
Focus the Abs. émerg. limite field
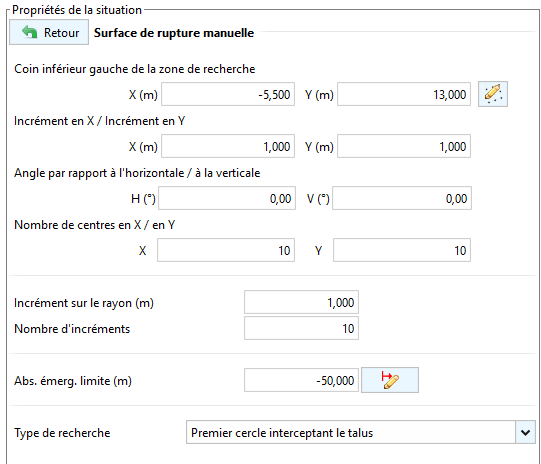pyautogui.click(x=302, y=380)
